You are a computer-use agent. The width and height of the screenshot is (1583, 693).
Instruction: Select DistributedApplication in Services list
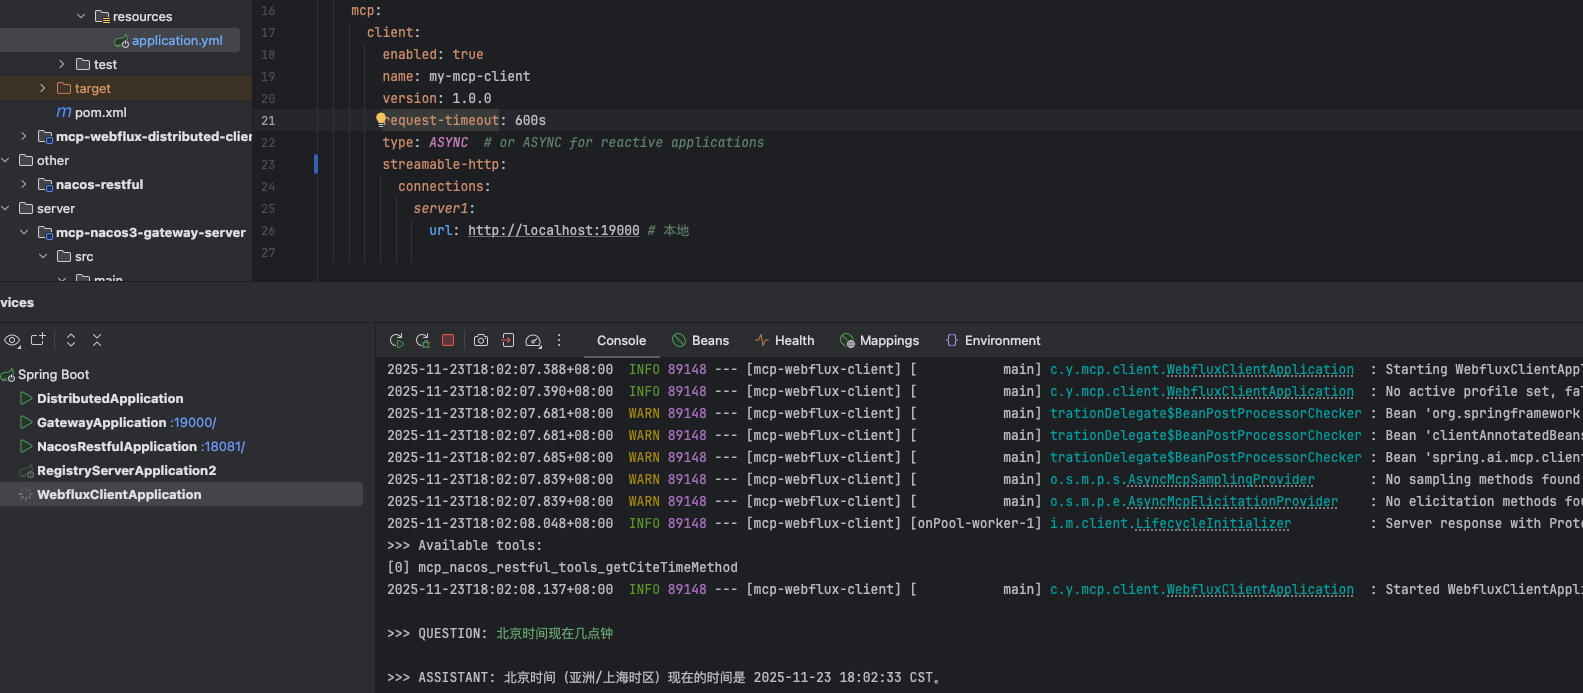point(110,398)
